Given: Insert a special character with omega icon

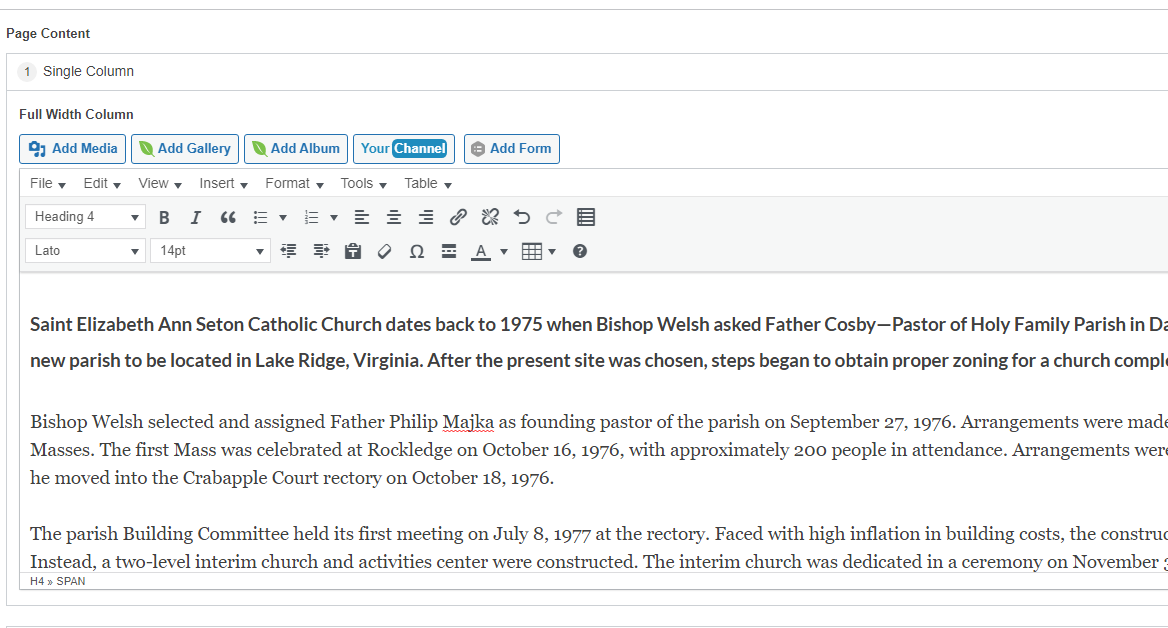Looking at the screenshot, I should point(417,252).
